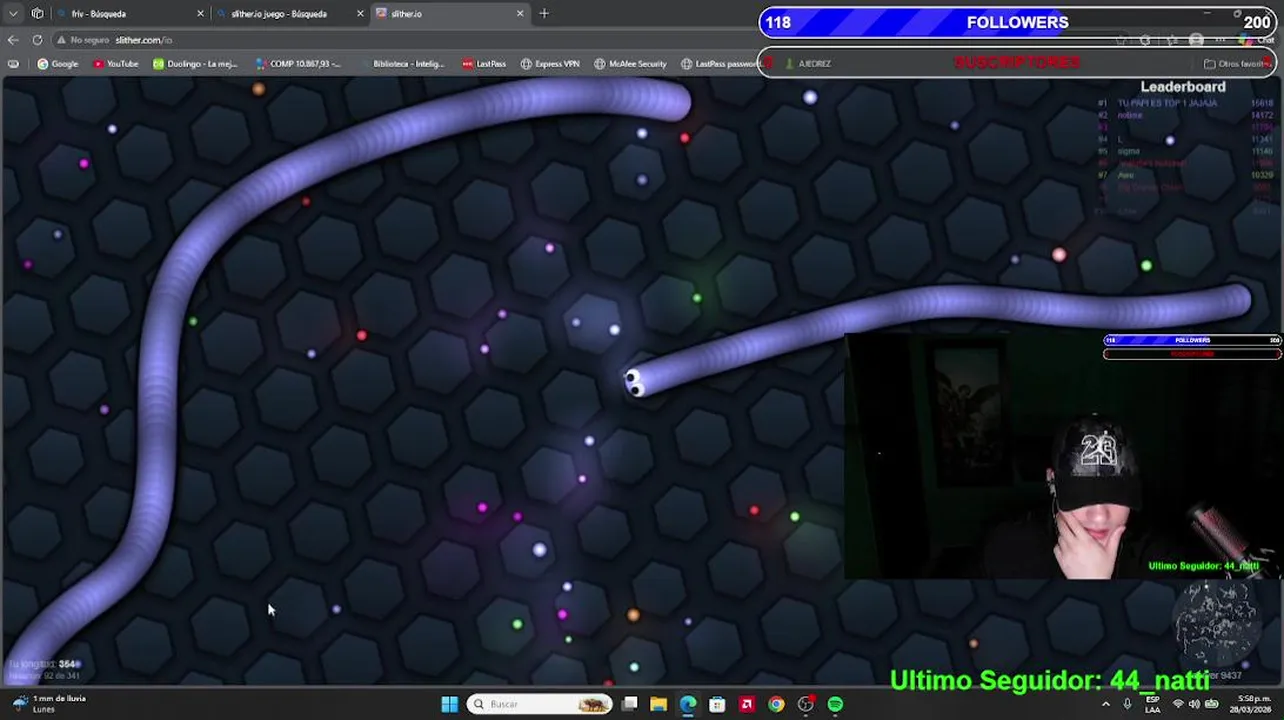
Task: Open the weather widget '1 mm de lluvia'
Action: pyautogui.click(x=48, y=704)
